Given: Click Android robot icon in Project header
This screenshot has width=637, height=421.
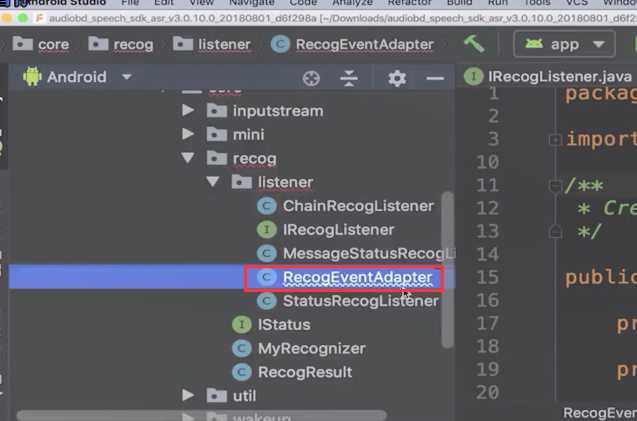Looking at the screenshot, I should tap(32, 76).
